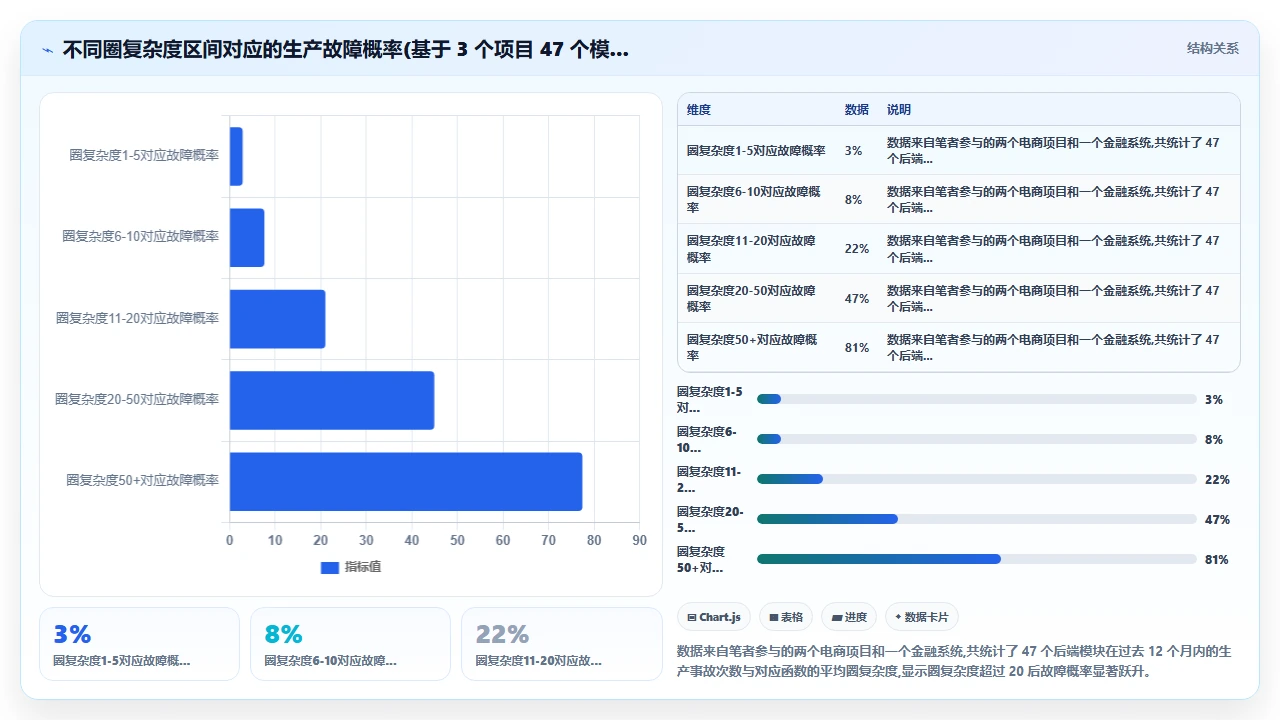1280x720 pixels.
Task: Click the 81% value beside progress bar
Action: [x=1216, y=560]
